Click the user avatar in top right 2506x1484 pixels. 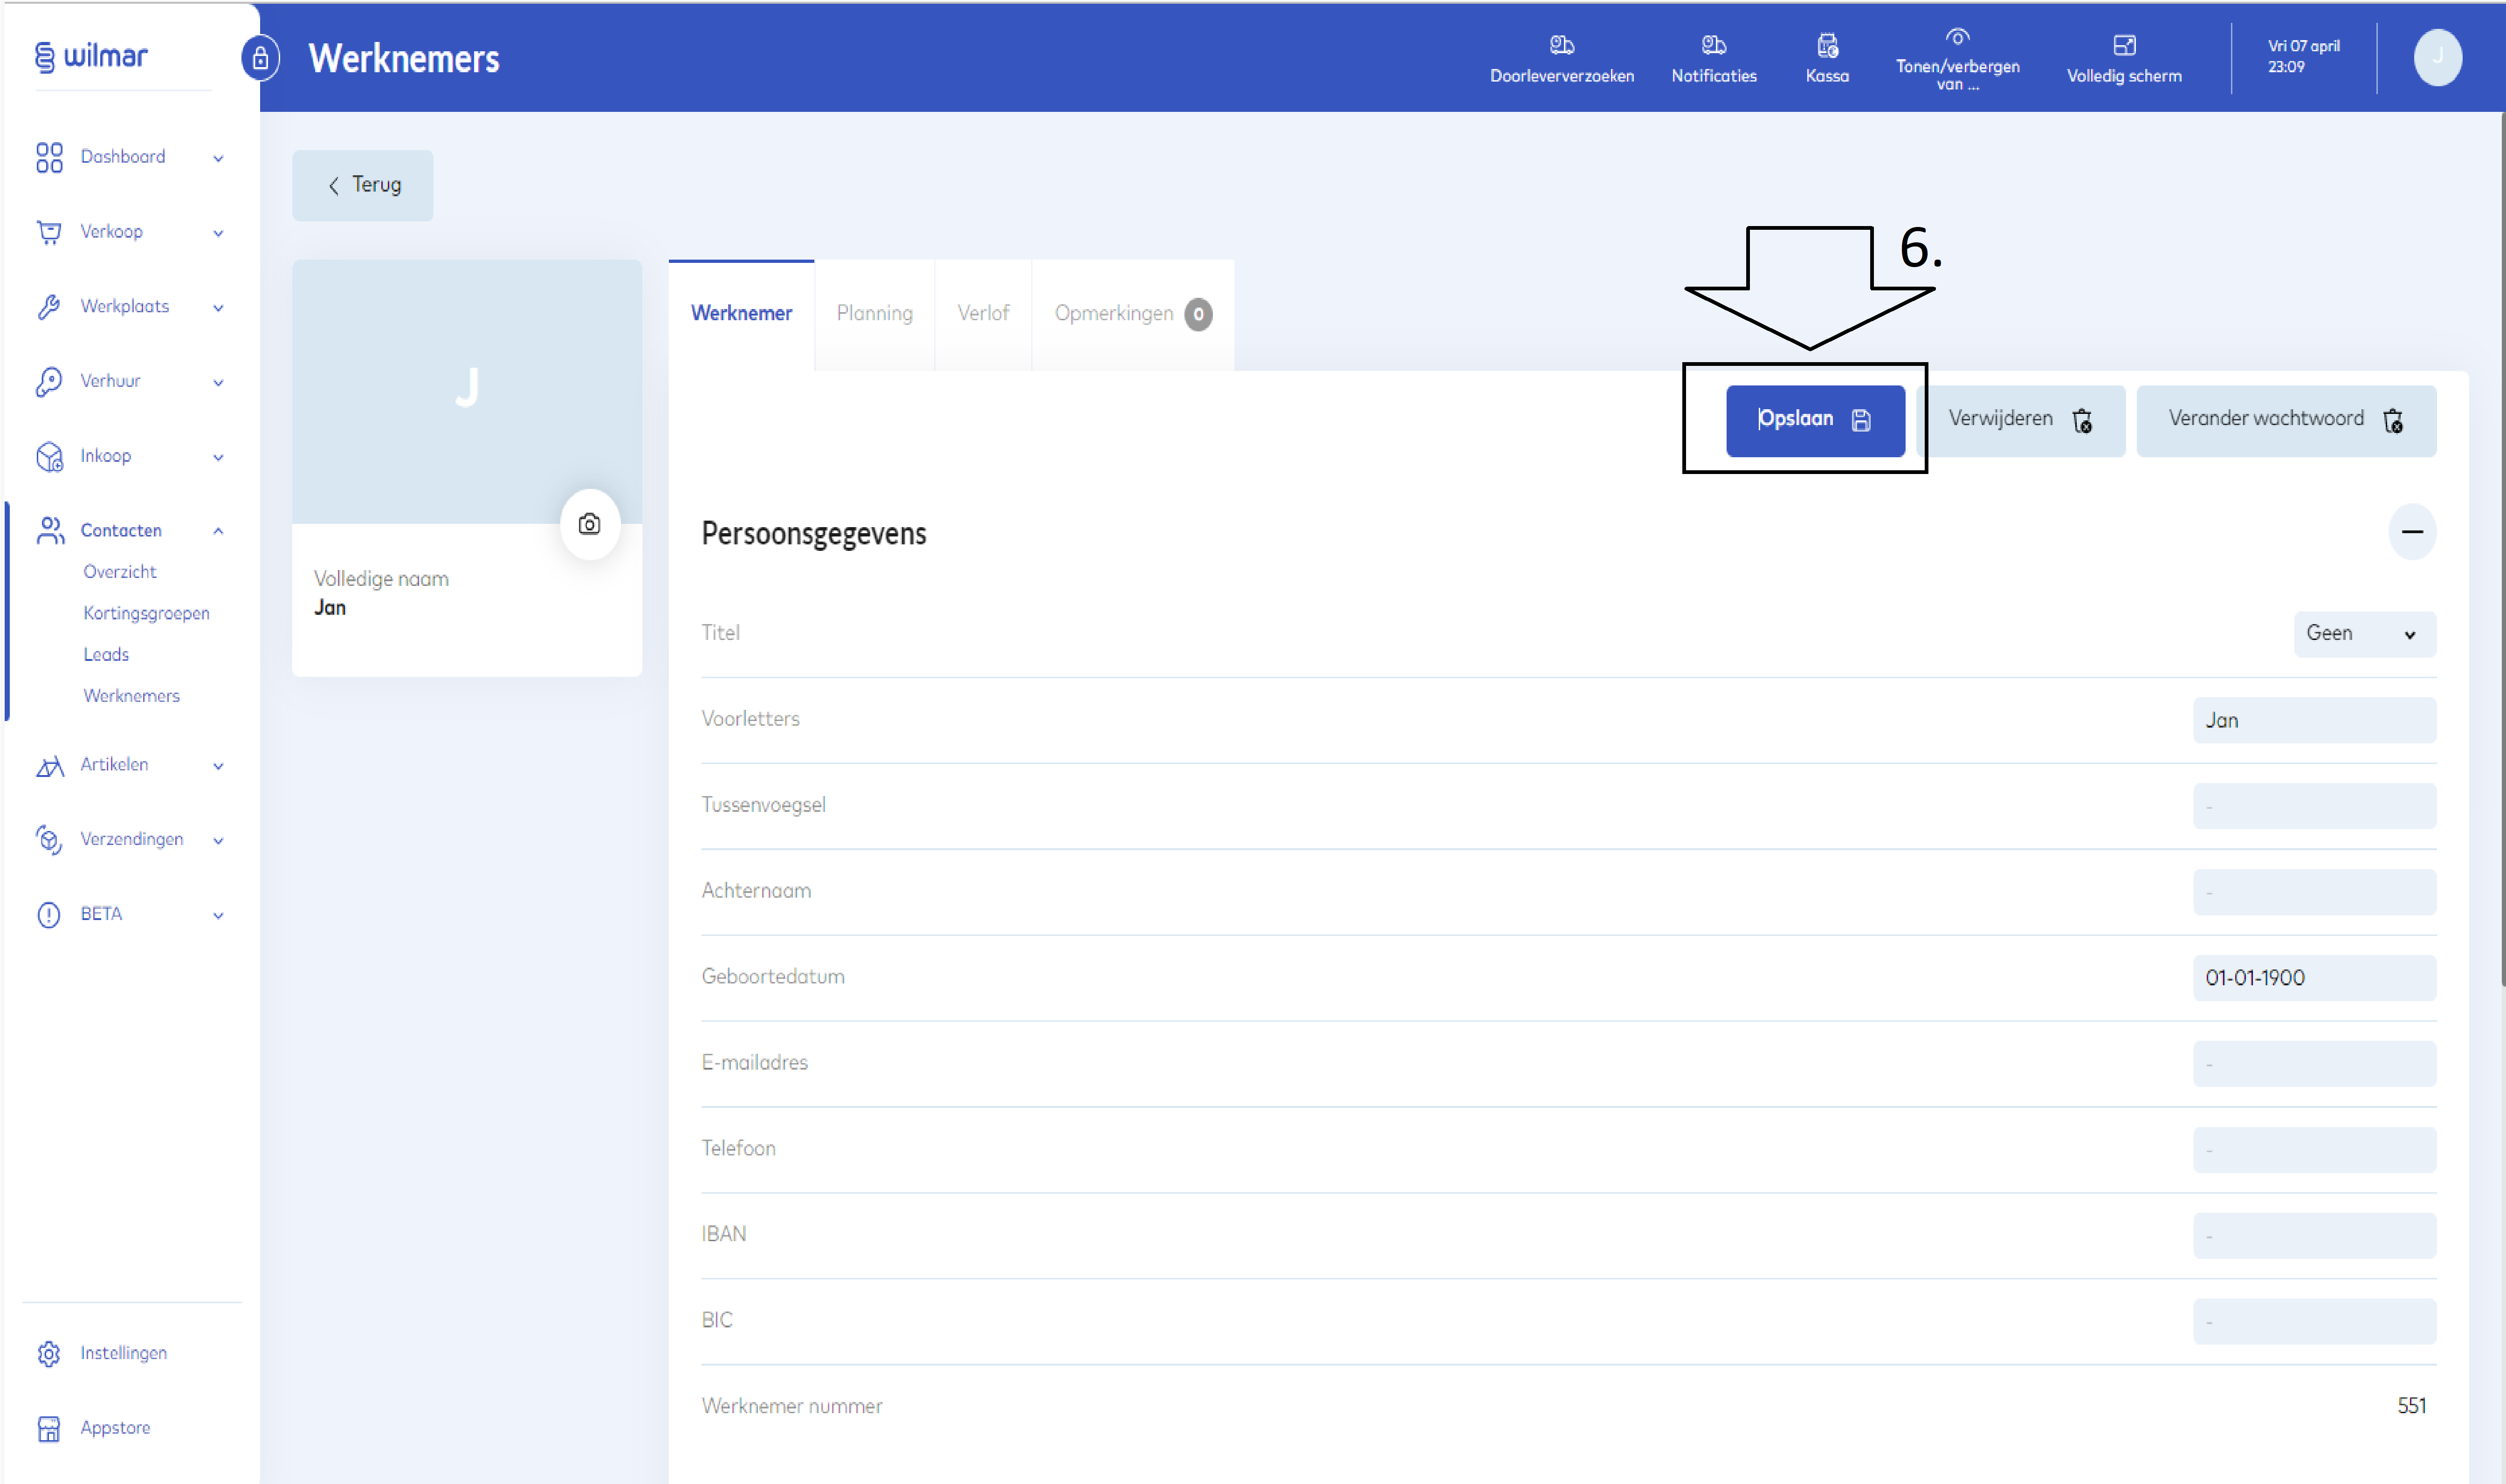point(2437,58)
